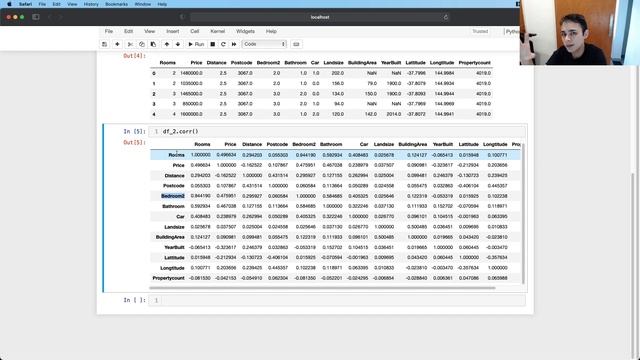Click the Out[5] output prompt area
640x360 pixels.
coord(134,142)
